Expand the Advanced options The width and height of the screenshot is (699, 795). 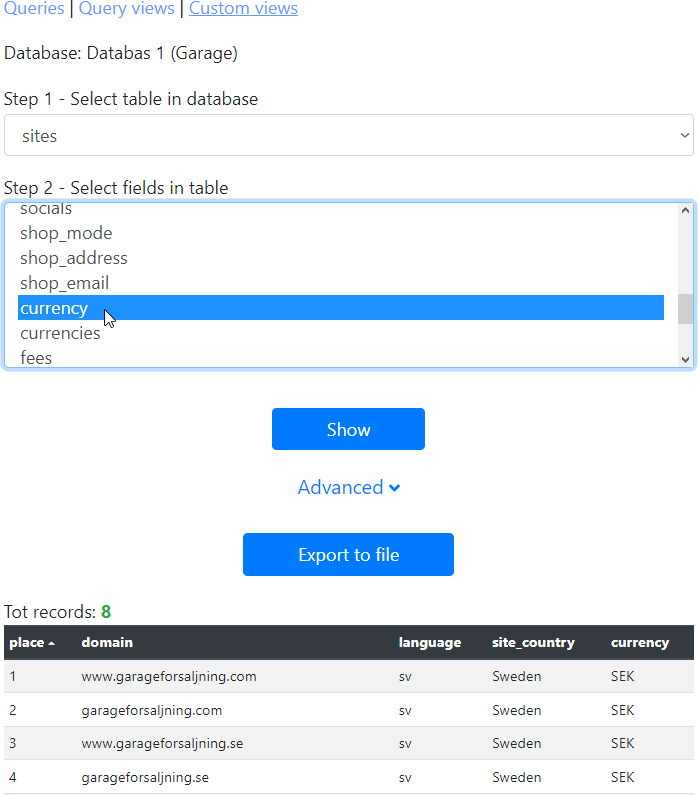[x=348, y=487]
